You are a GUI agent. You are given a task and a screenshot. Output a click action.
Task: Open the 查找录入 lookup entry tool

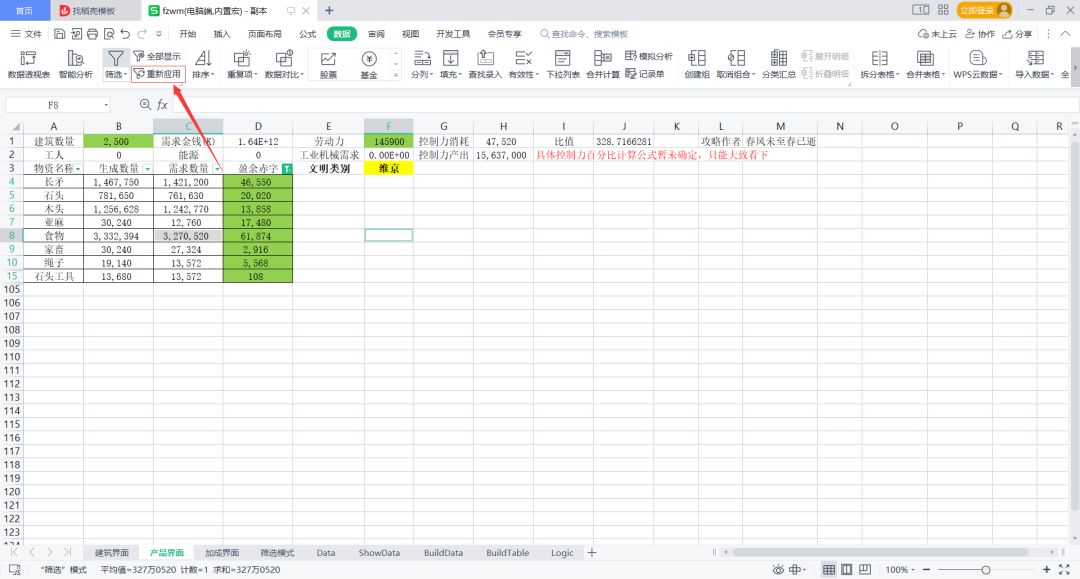click(485, 65)
